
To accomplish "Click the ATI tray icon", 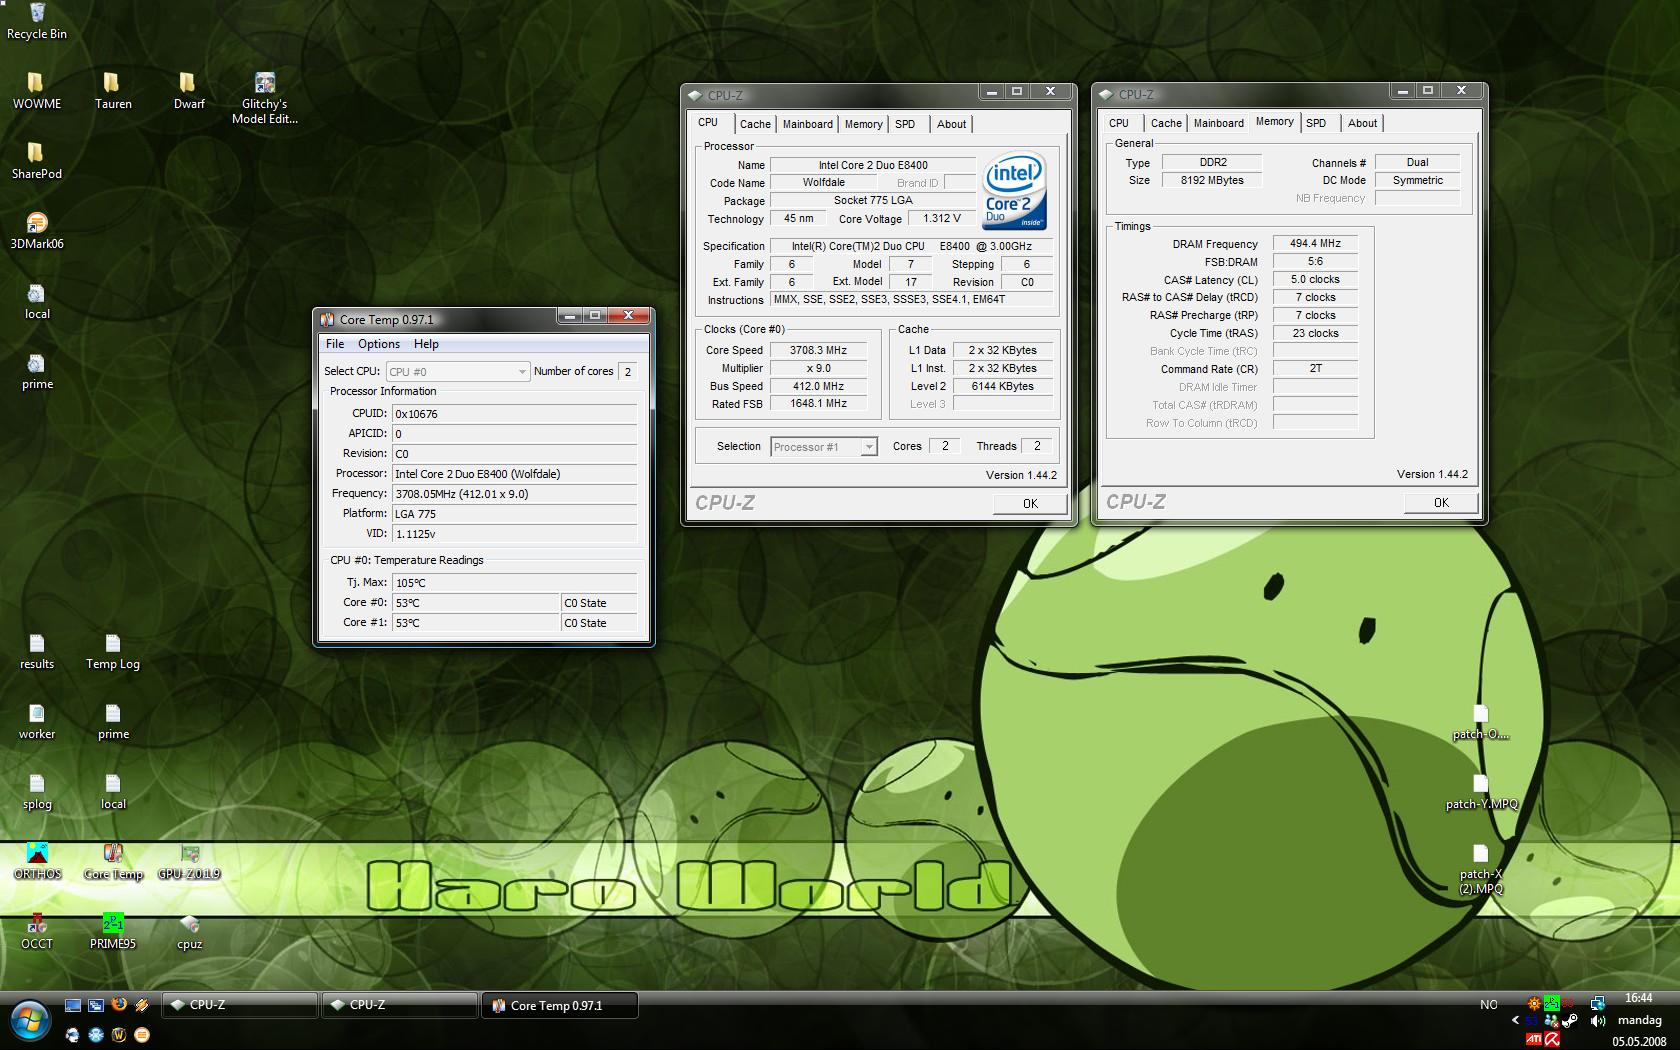I will 1534,1040.
